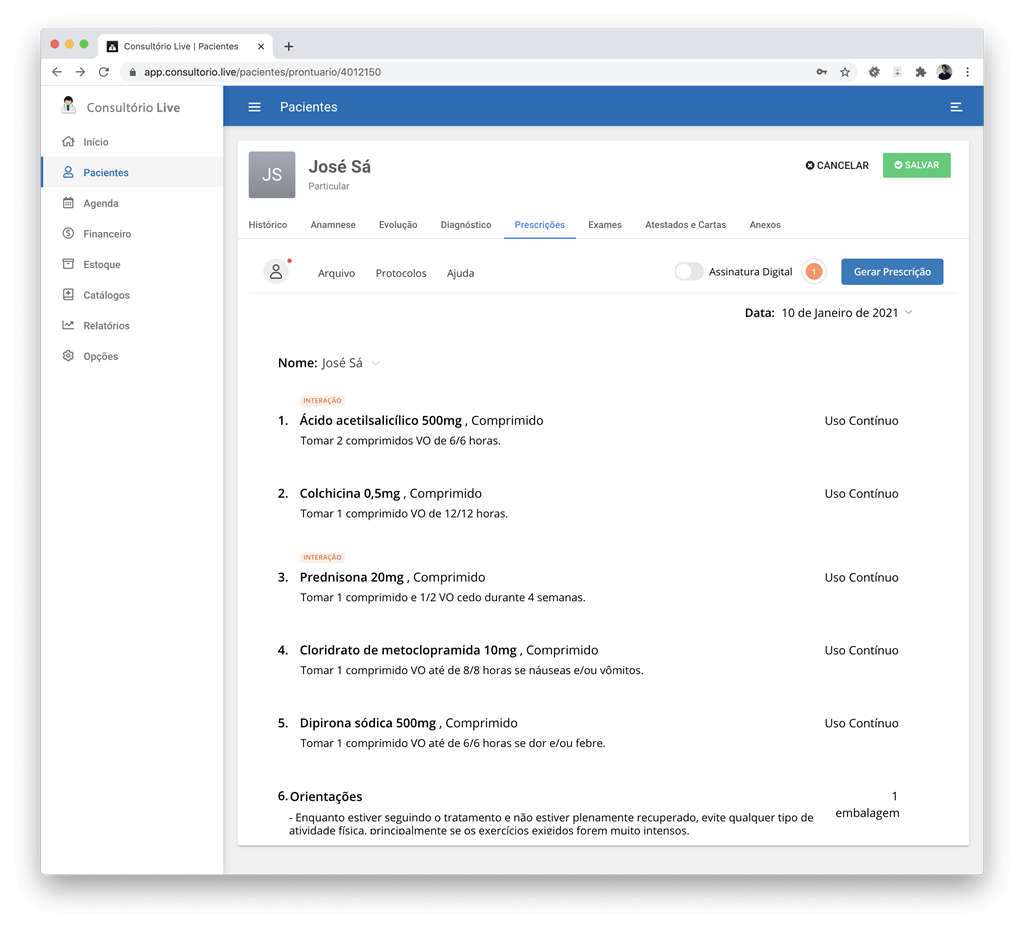The height and width of the screenshot is (928, 1024).
Task: Click the Opções gear icon
Action: pyautogui.click(x=68, y=356)
